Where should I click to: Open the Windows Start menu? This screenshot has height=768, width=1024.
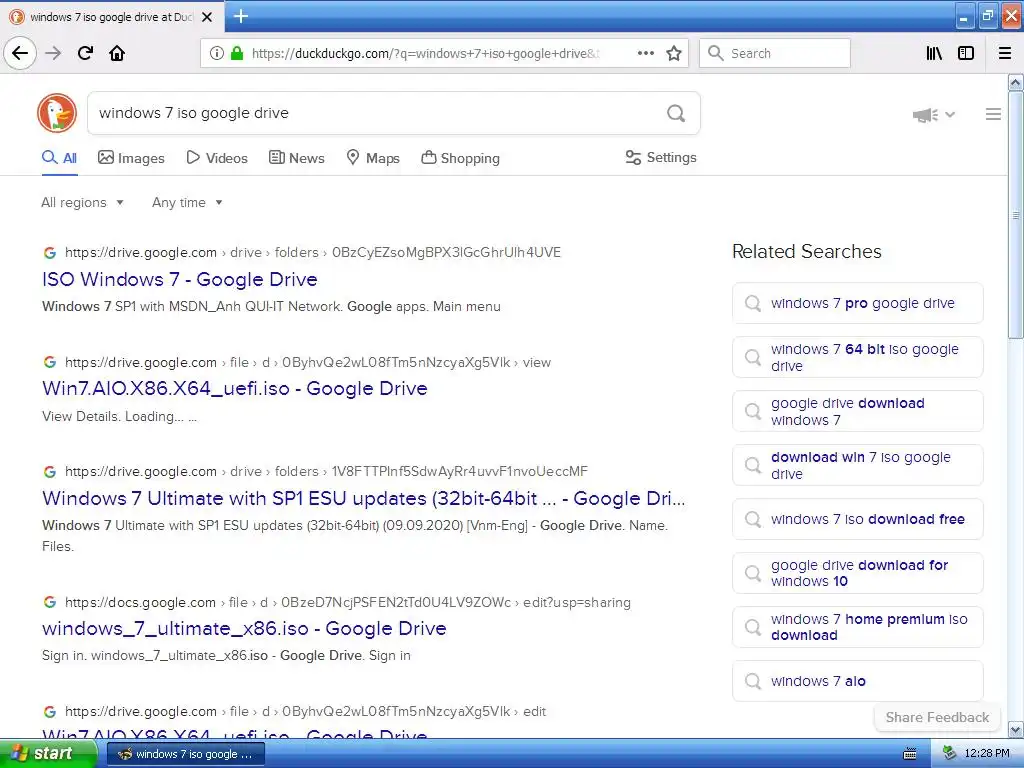tap(47, 754)
